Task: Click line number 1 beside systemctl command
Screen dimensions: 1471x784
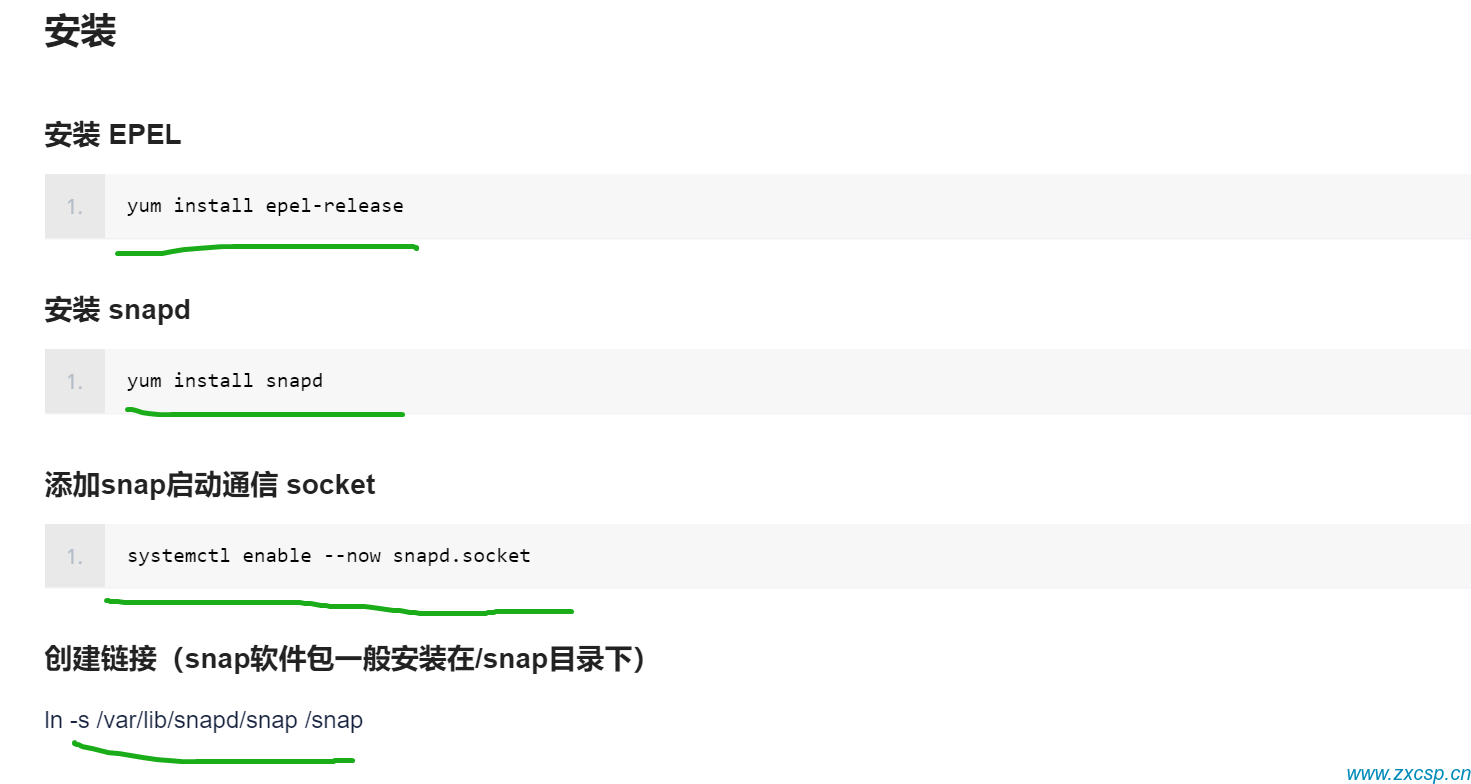Action: click(75, 557)
